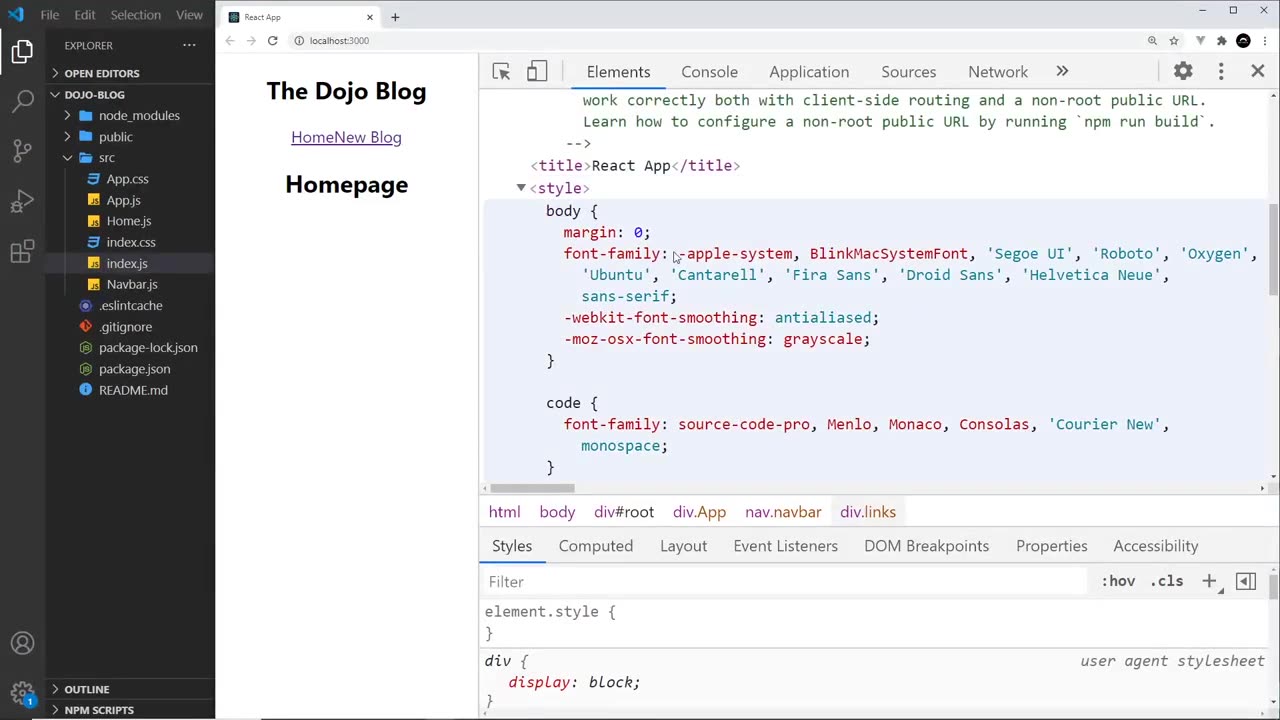Select div#root in the breadcrumb
This screenshot has width=1280, height=720.
tap(624, 512)
